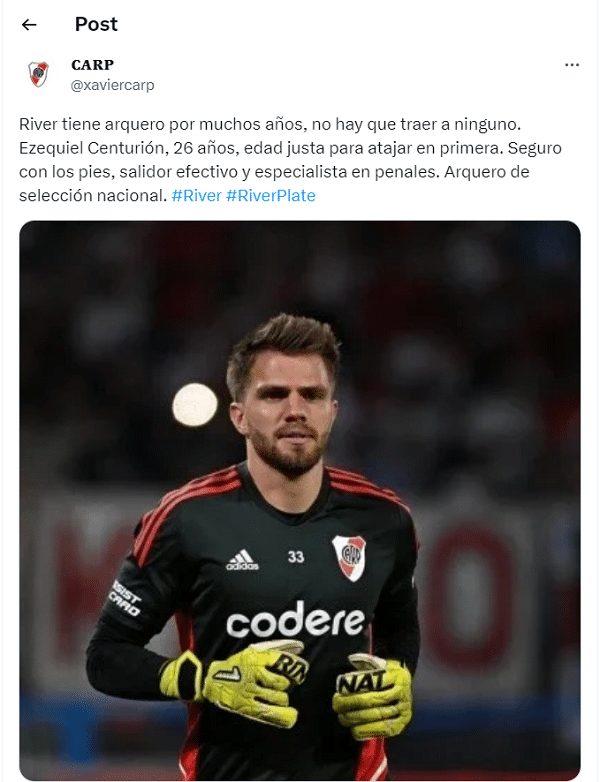Open the @xaviercarp handle link
The height and width of the screenshot is (782, 600).
click(113, 85)
